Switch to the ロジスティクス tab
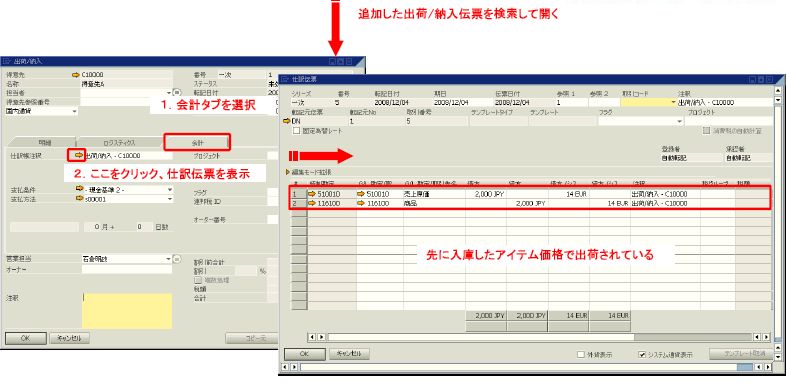787x384 pixels. [119, 143]
